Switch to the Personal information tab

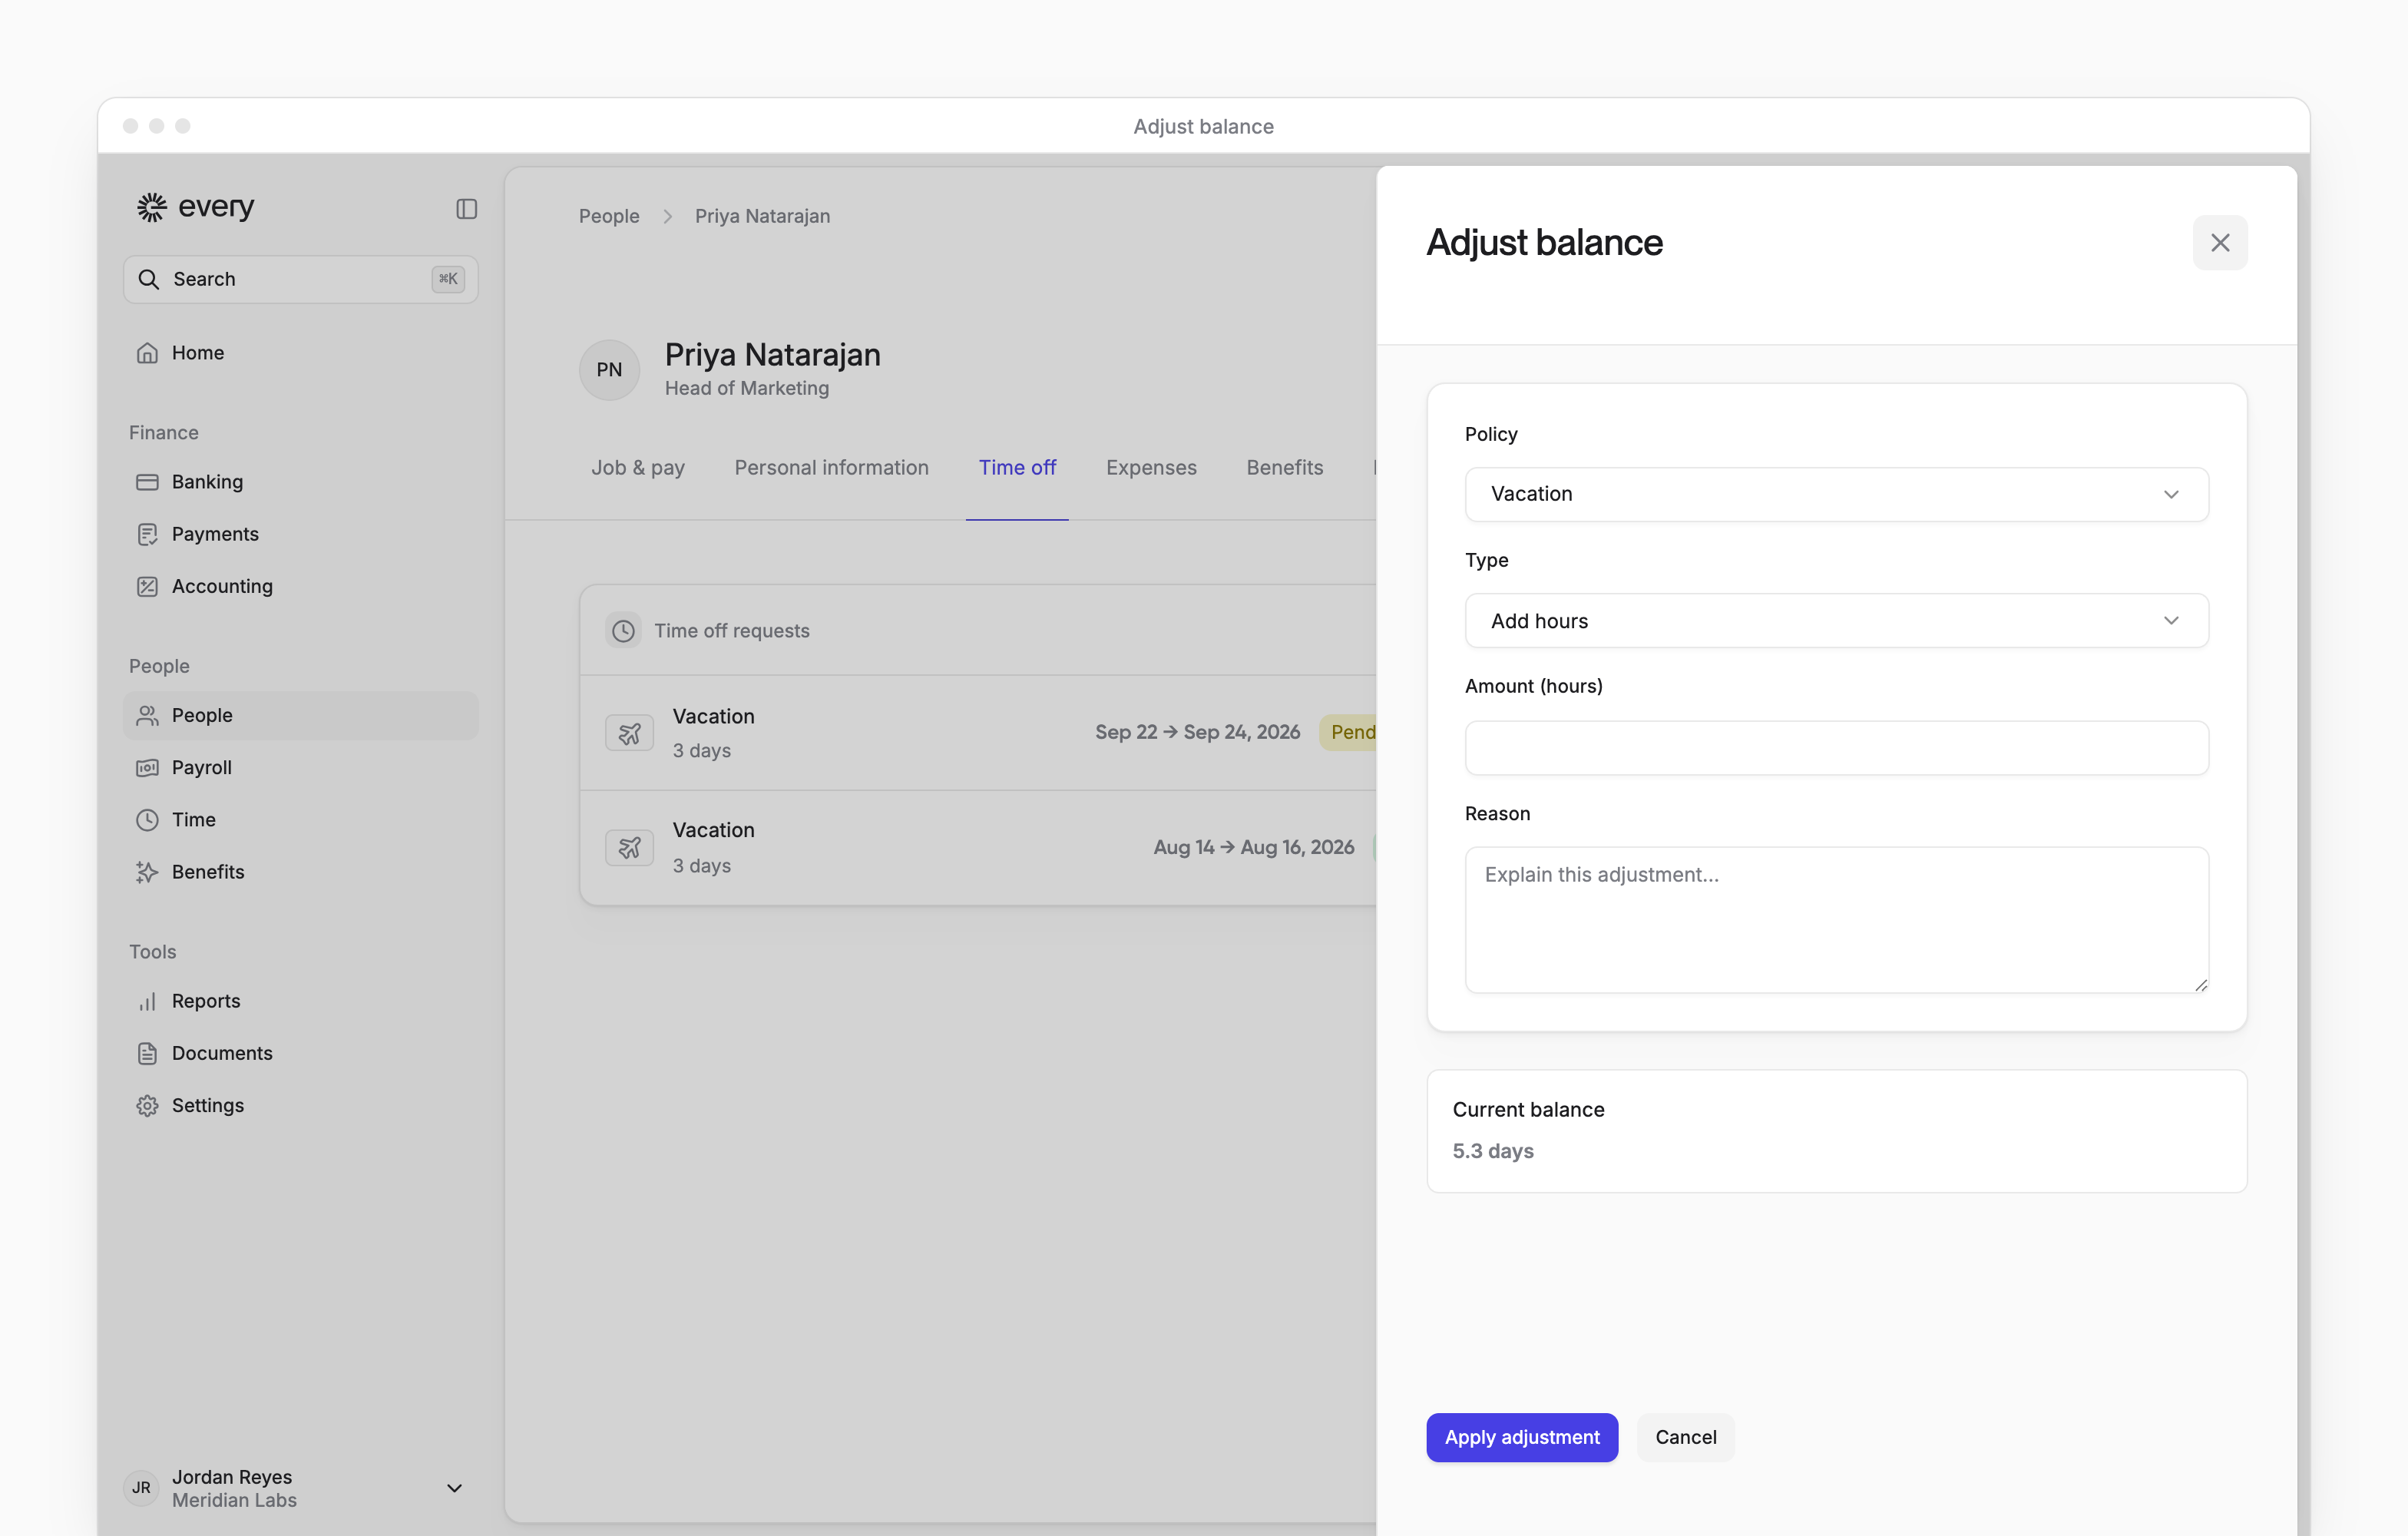point(831,467)
